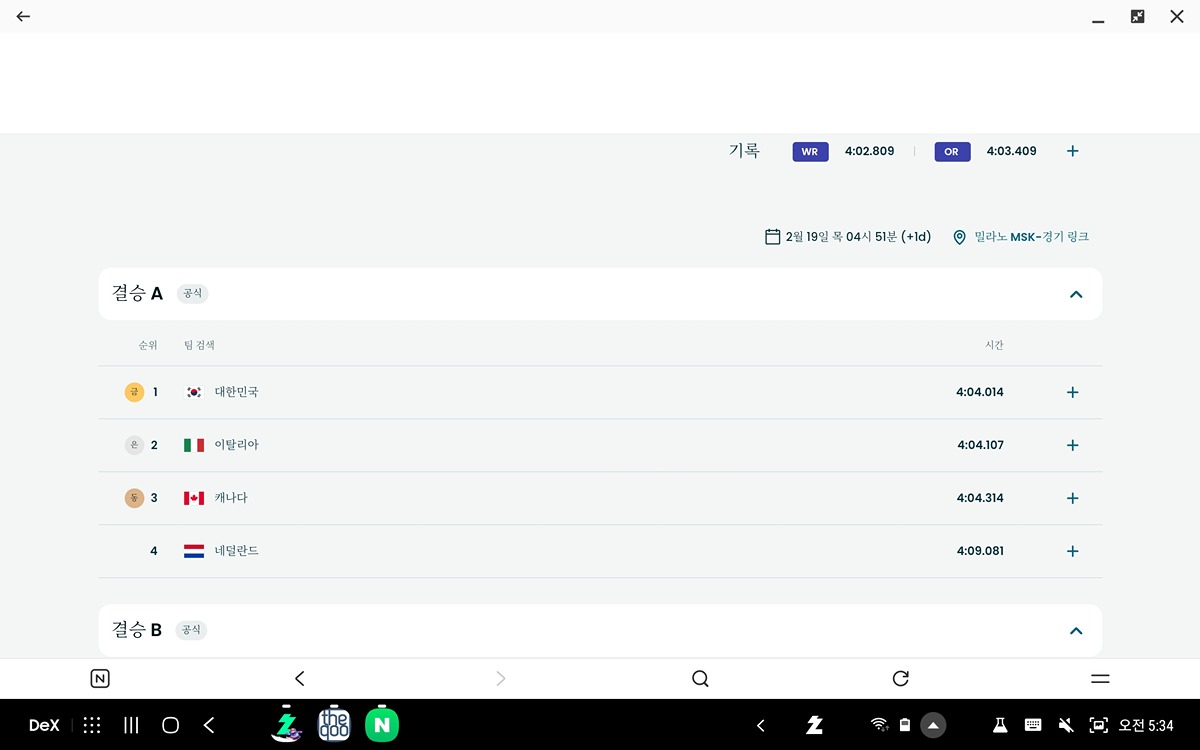Open the DeX apps grid launcher

(x=92, y=726)
